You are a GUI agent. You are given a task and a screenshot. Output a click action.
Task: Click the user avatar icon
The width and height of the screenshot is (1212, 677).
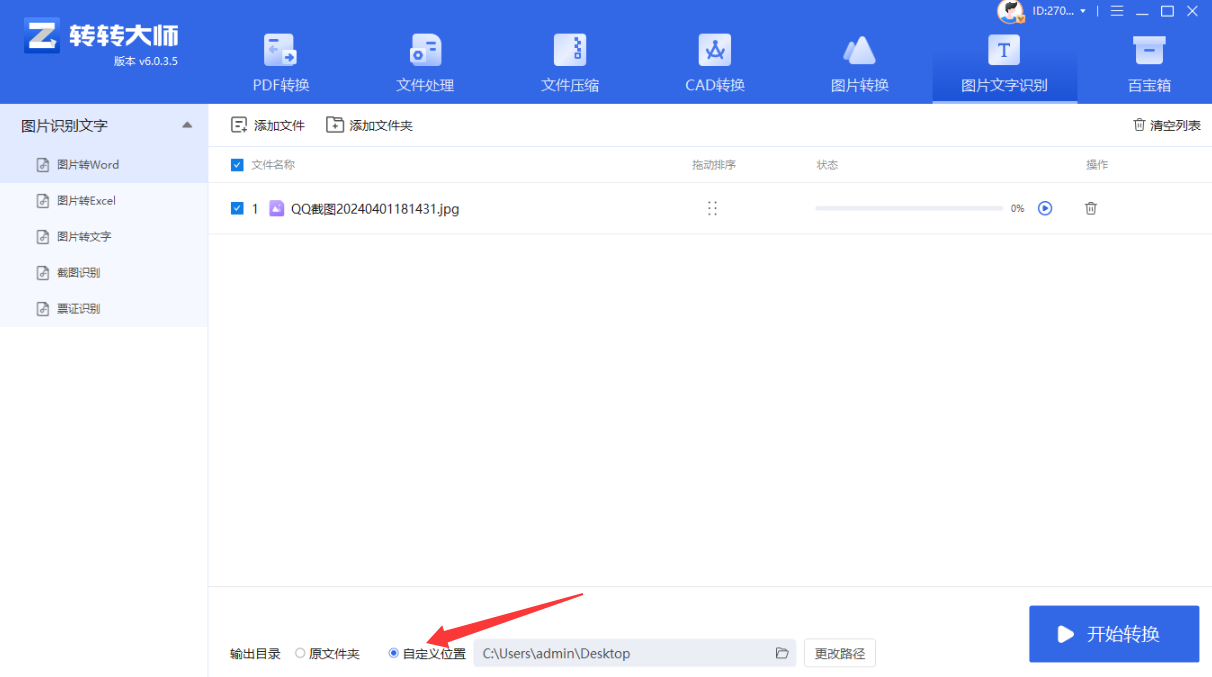[x=1011, y=11]
